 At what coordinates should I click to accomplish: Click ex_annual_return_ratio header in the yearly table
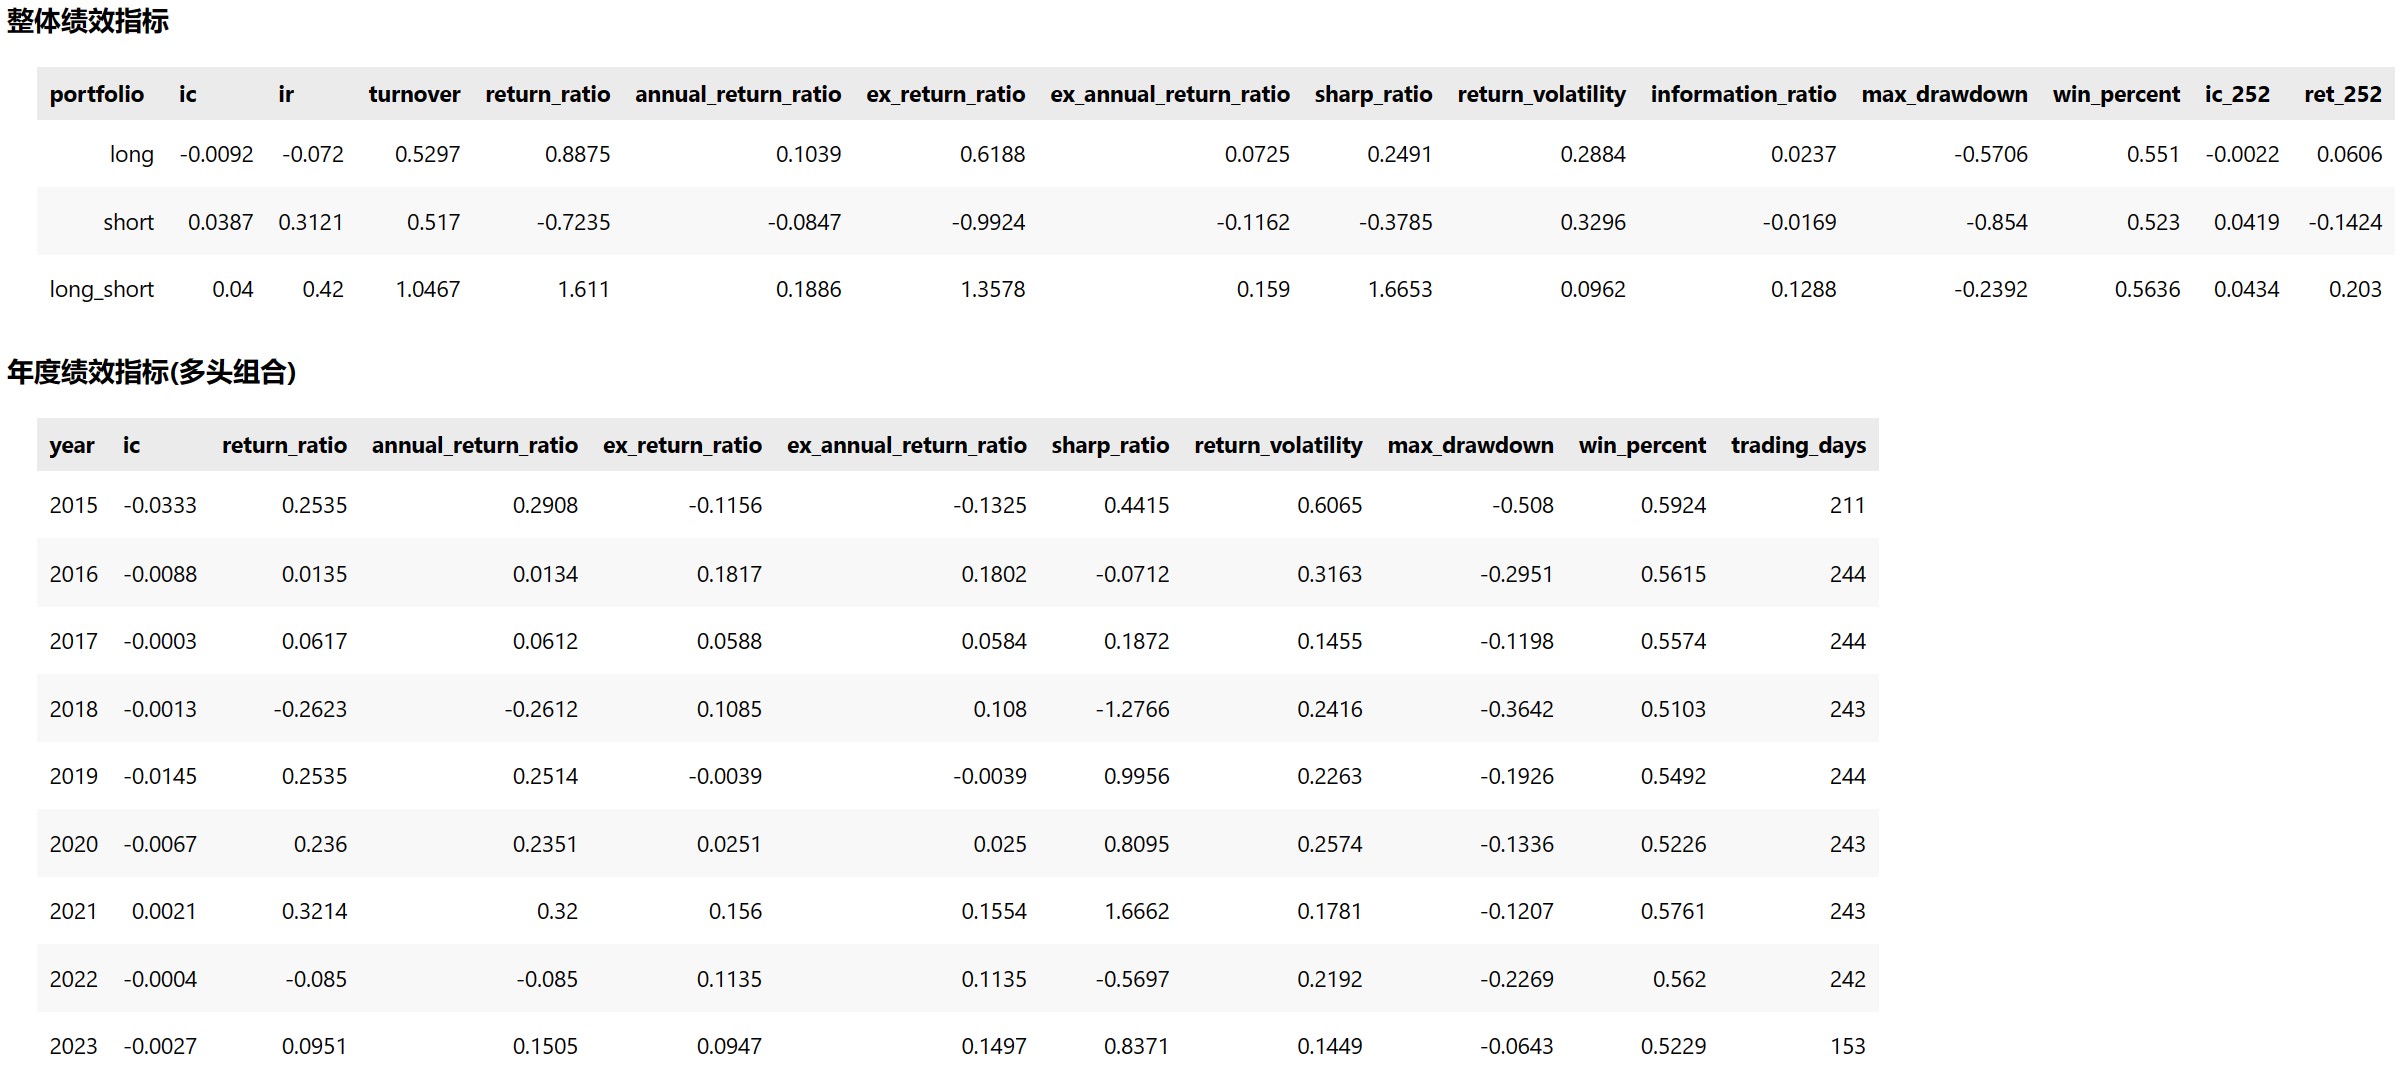(906, 445)
